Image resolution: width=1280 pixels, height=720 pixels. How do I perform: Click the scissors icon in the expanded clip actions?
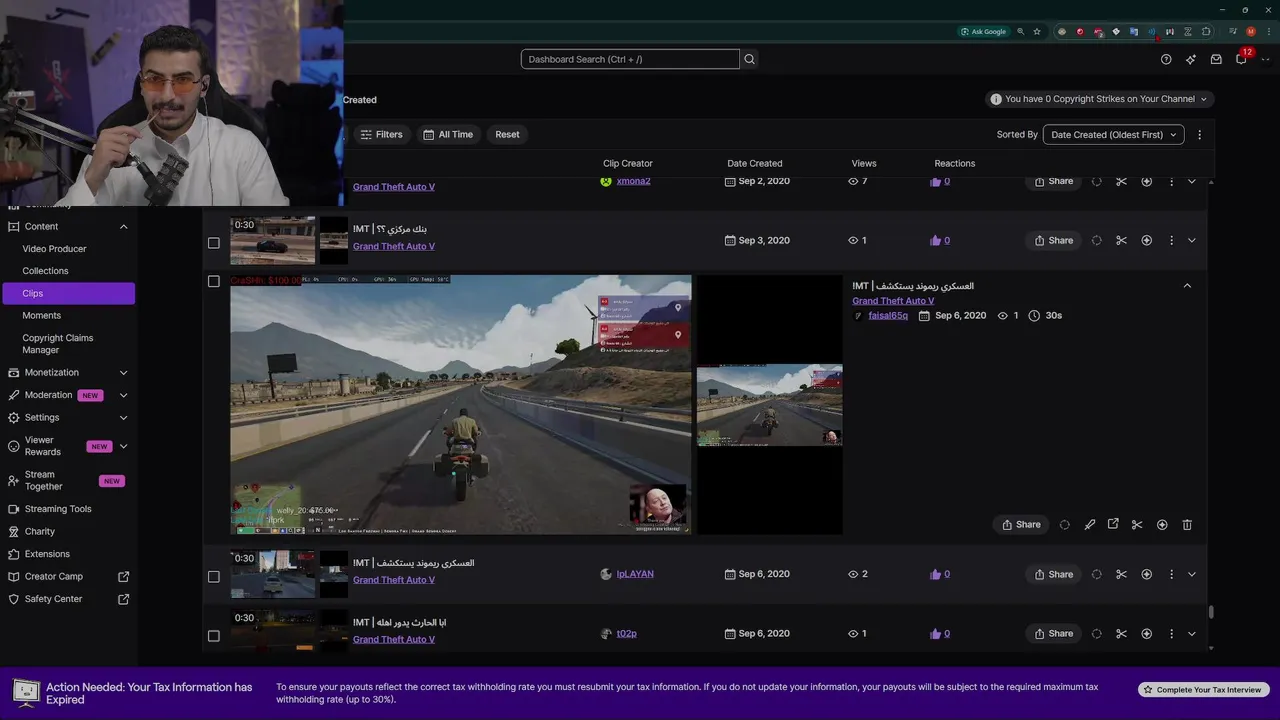(x=1137, y=524)
